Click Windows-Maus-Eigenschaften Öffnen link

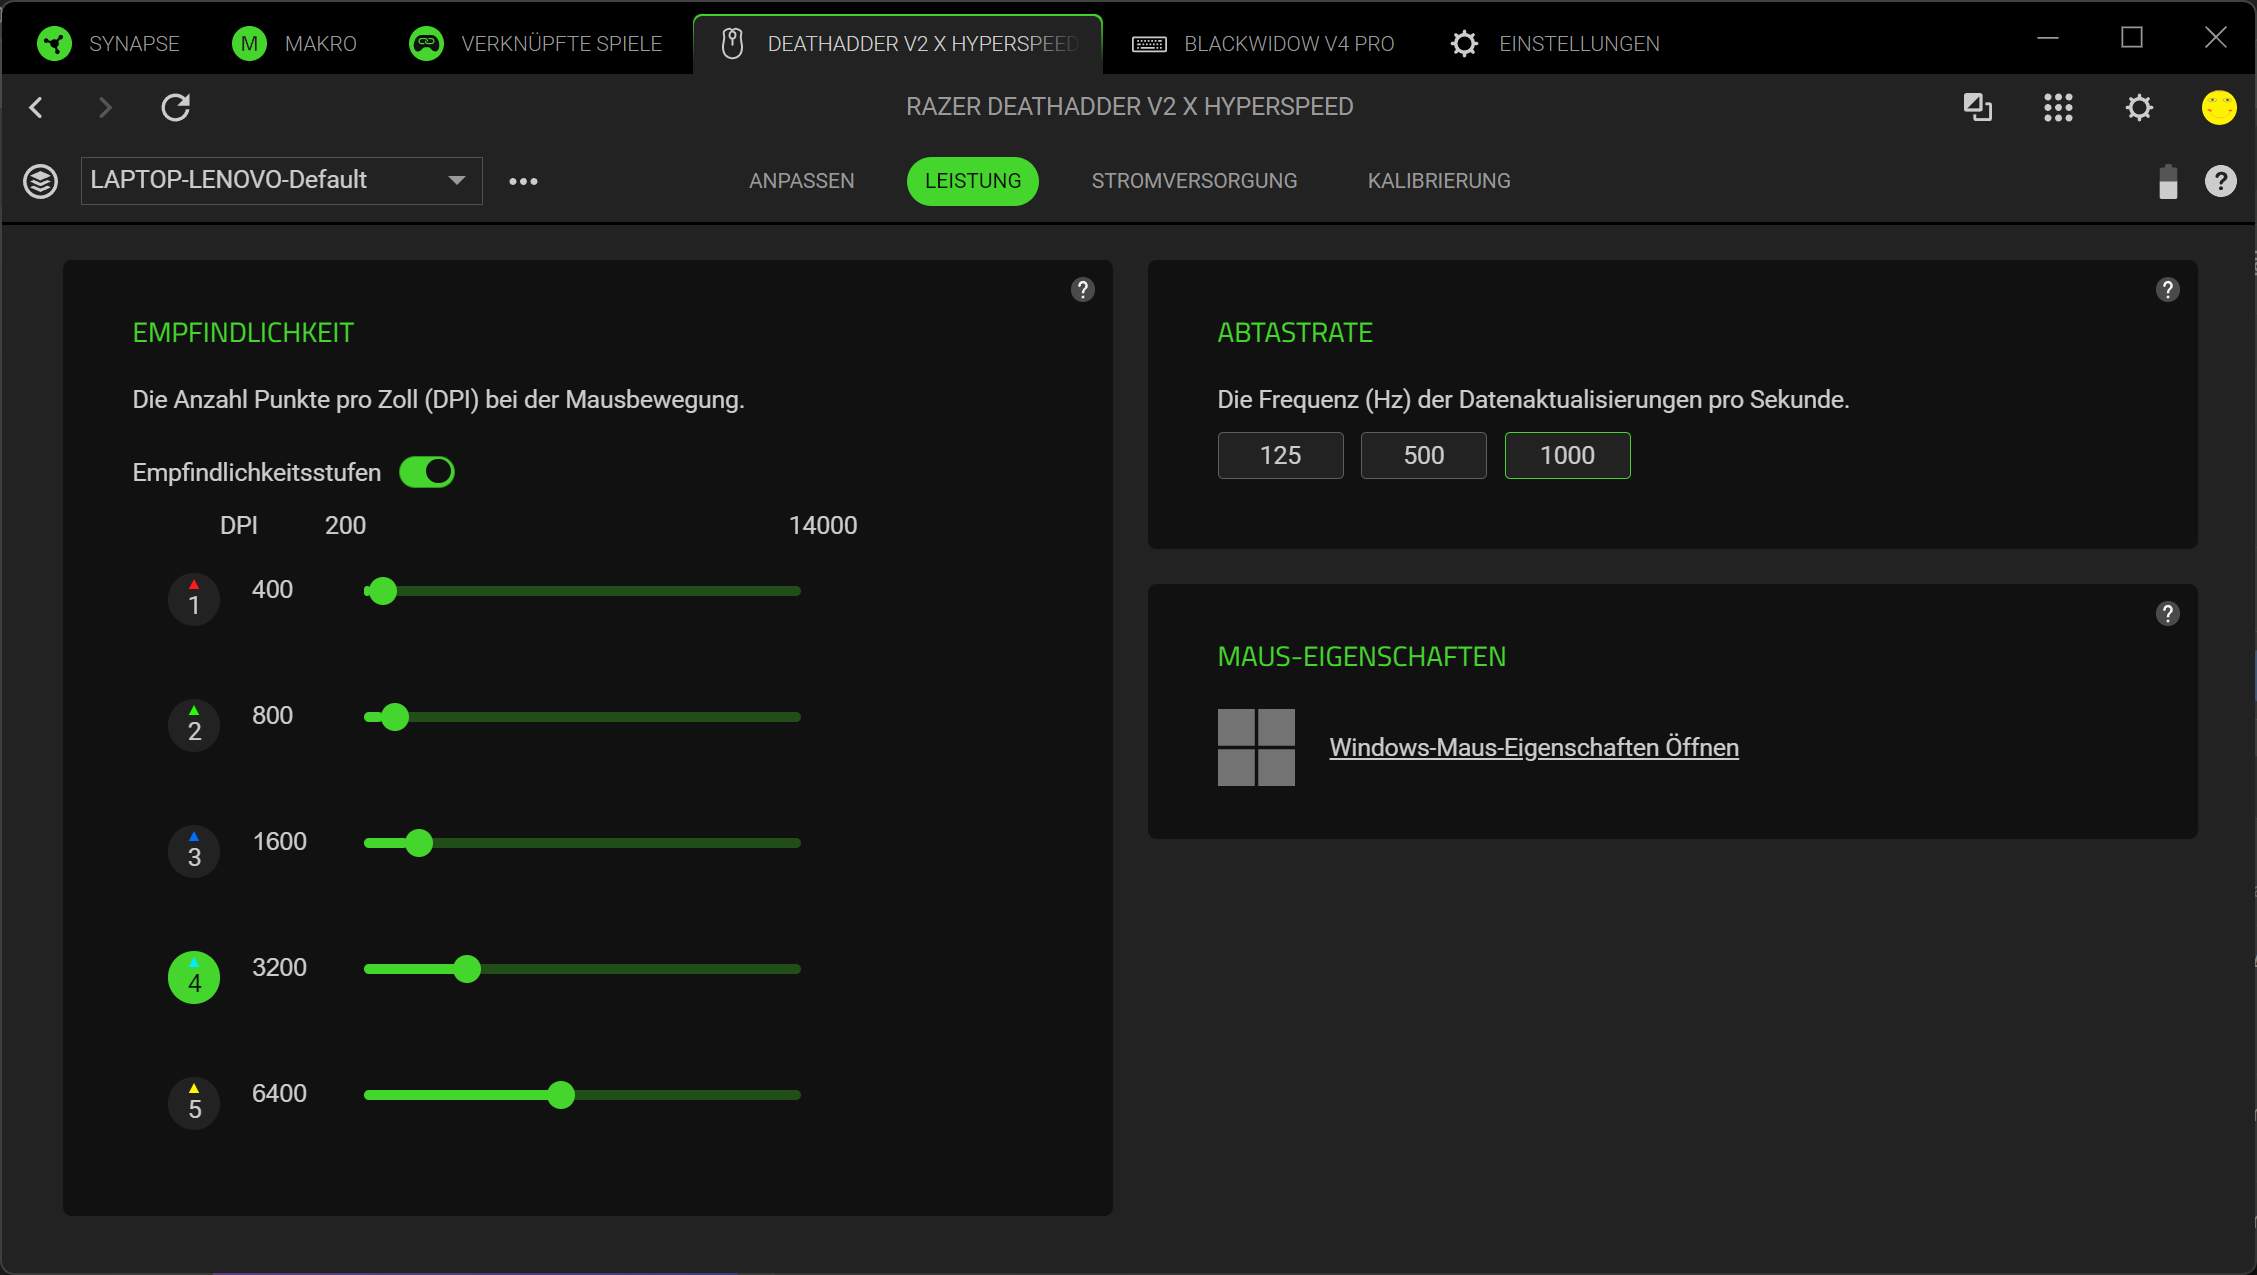click(x=1533, y=748)
